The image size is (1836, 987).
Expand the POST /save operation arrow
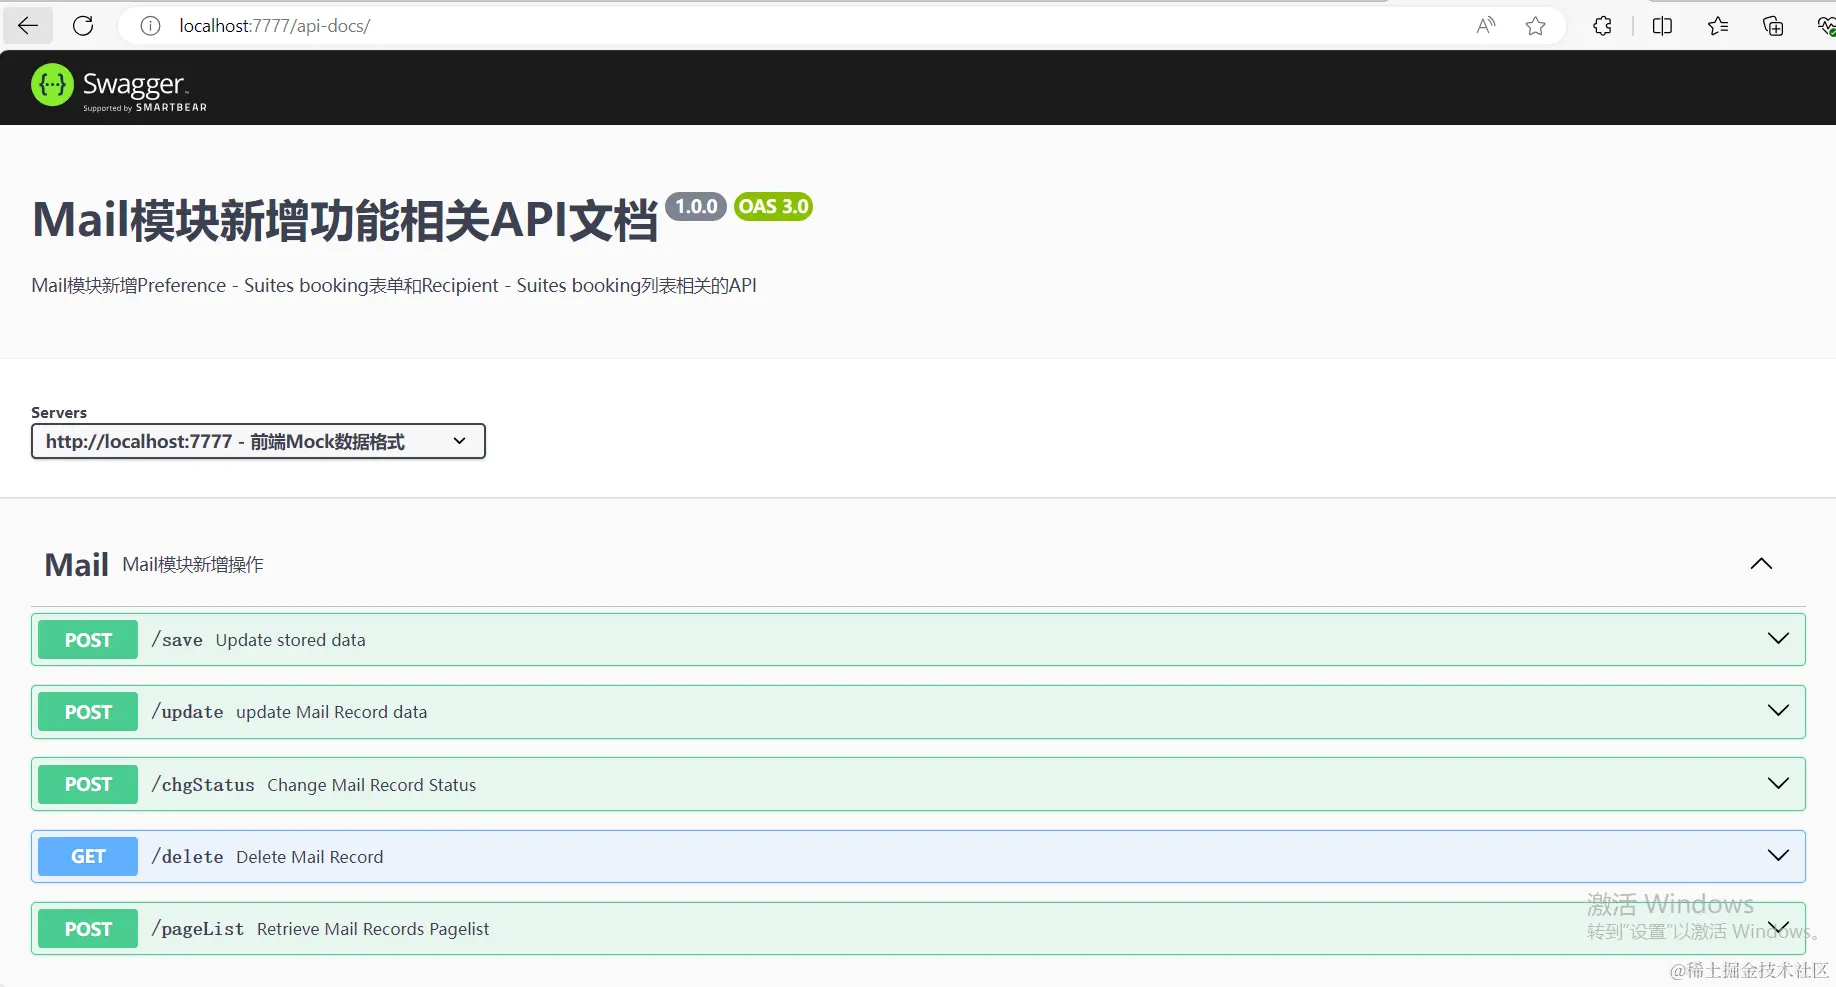(1778, 638)
